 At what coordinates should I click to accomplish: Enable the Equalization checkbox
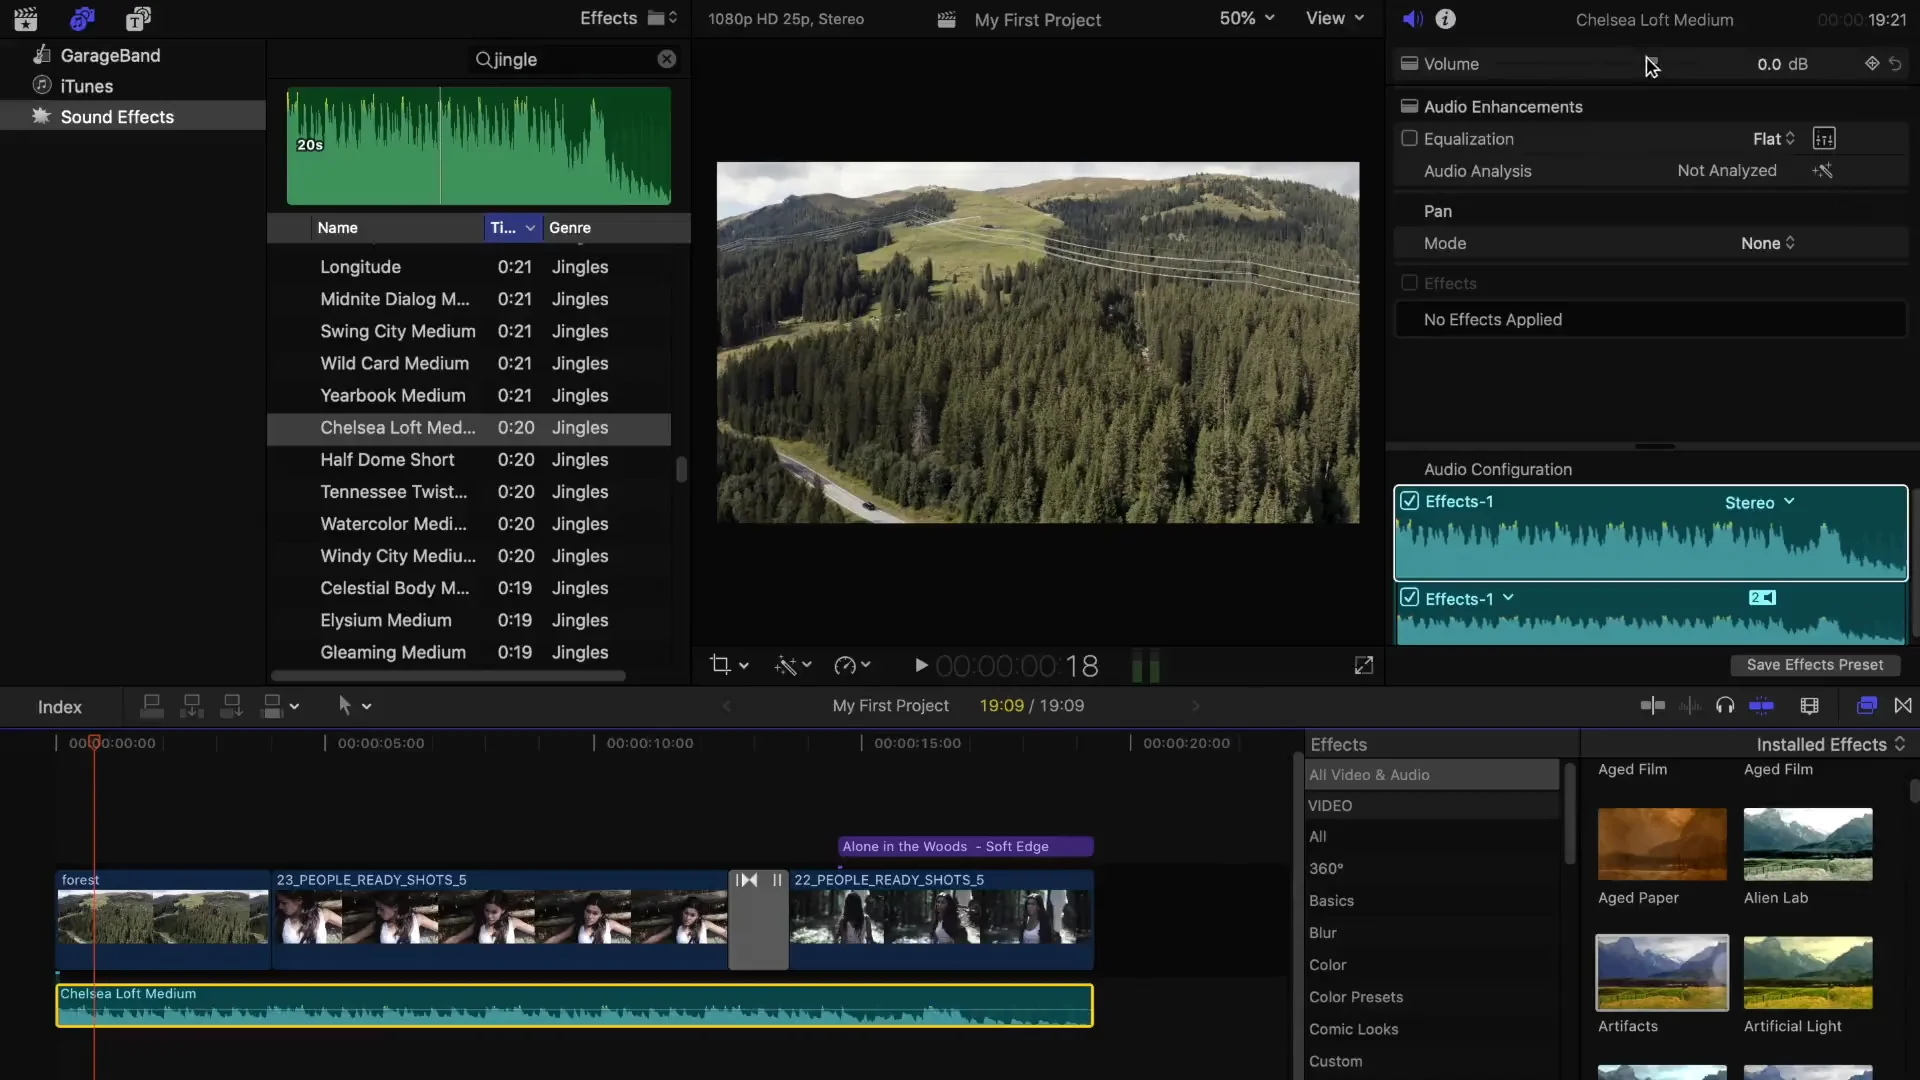1409,139
